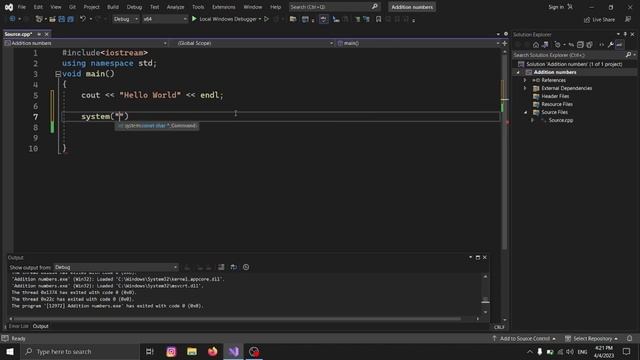Image resolution: width=640 pixels, height=360 pixels.
Task: Click the Open File folder icon
Action: (52, 19)
